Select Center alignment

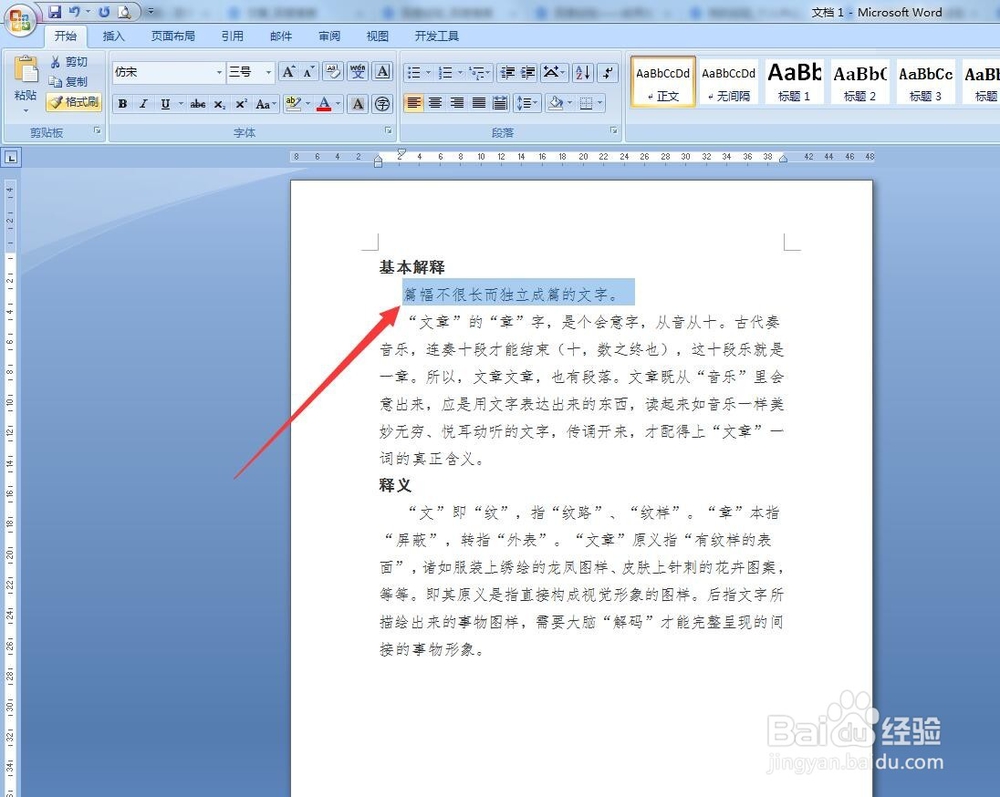[436, 103]
